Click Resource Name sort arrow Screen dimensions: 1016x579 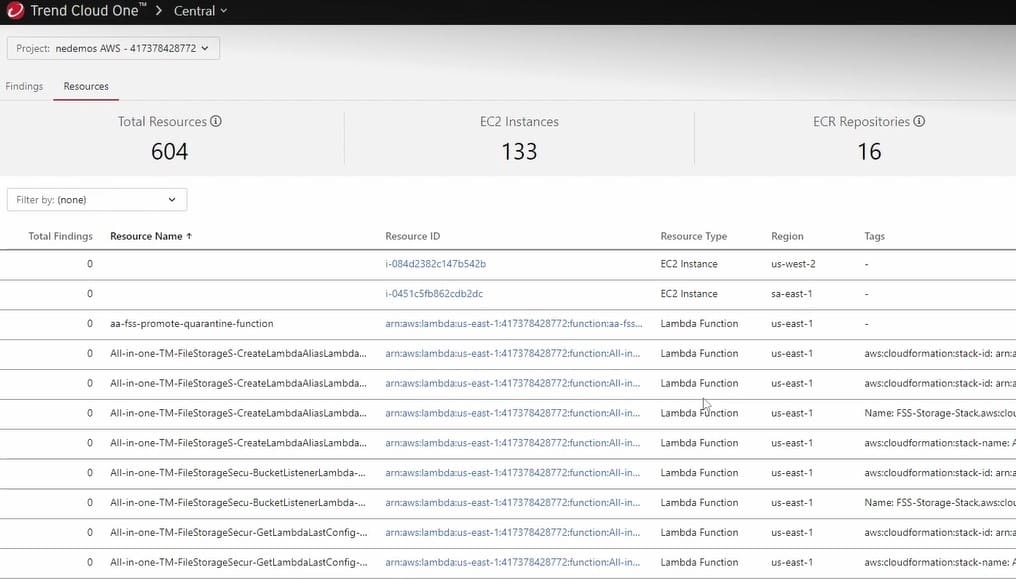click(189, 237)
